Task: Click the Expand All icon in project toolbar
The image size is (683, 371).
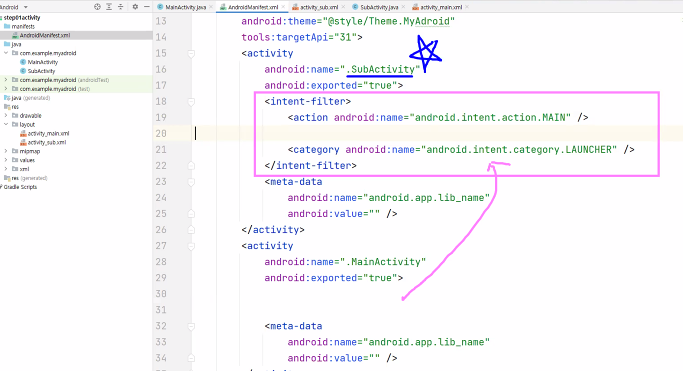Action: 109,7
